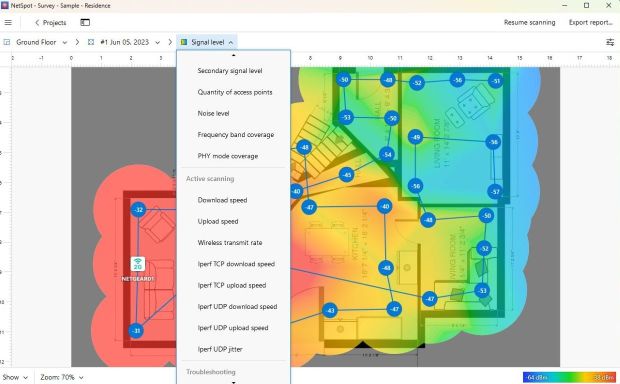Collapse the Signal level dropdown
The height and width of the screenshot is (384, 620).
click(x=206, y=42)
